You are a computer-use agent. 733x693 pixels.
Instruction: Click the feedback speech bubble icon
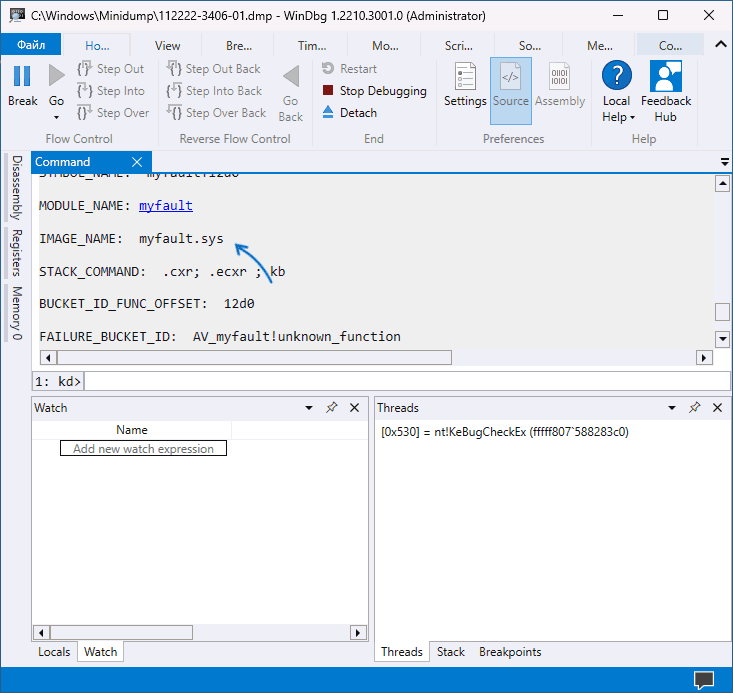tap(704, 680)
